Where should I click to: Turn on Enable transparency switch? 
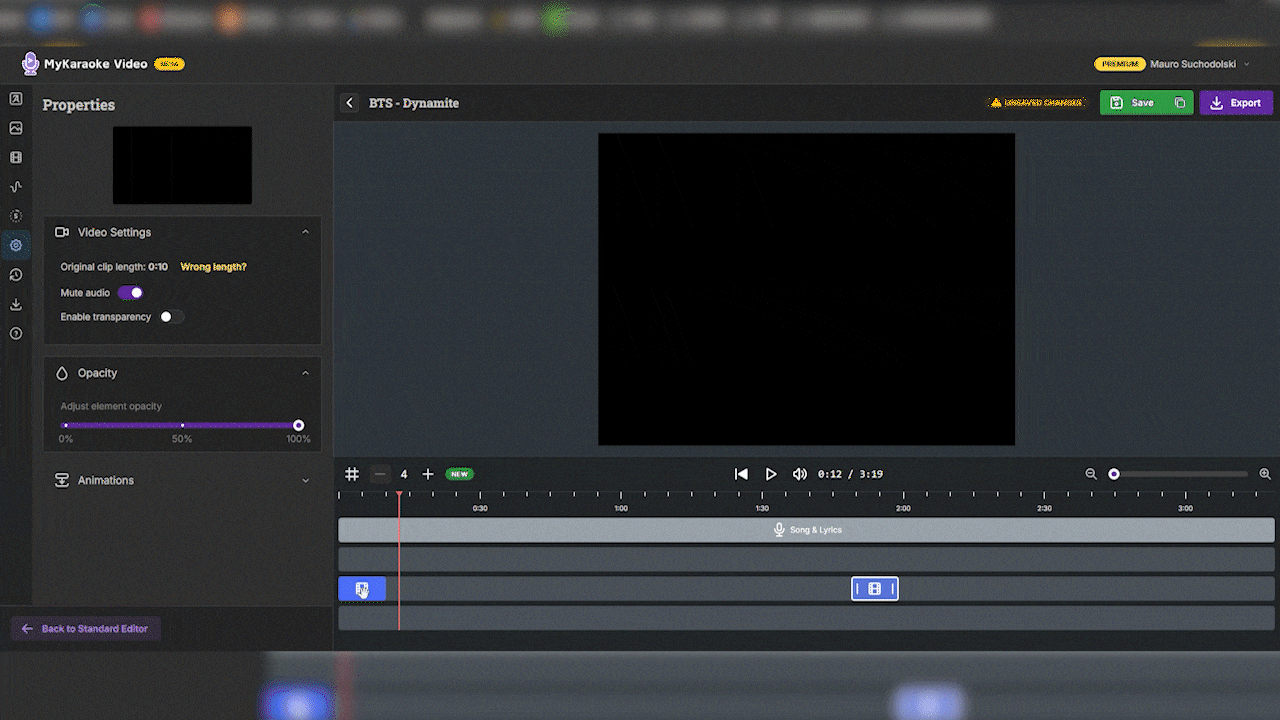pyautogui.click(x=172, y=317)
